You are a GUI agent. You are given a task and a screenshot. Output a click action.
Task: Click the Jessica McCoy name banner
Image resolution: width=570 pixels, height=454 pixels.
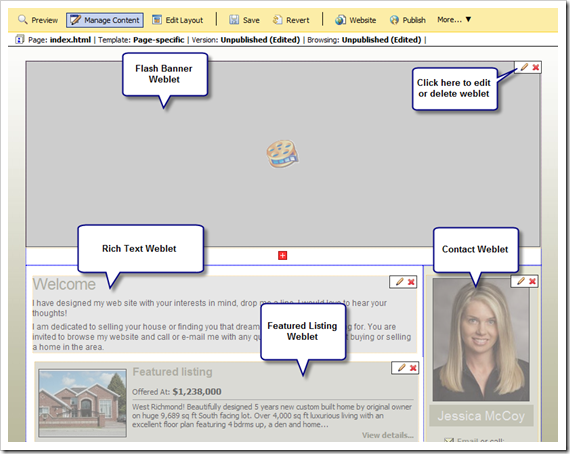[x=481, y=416]
